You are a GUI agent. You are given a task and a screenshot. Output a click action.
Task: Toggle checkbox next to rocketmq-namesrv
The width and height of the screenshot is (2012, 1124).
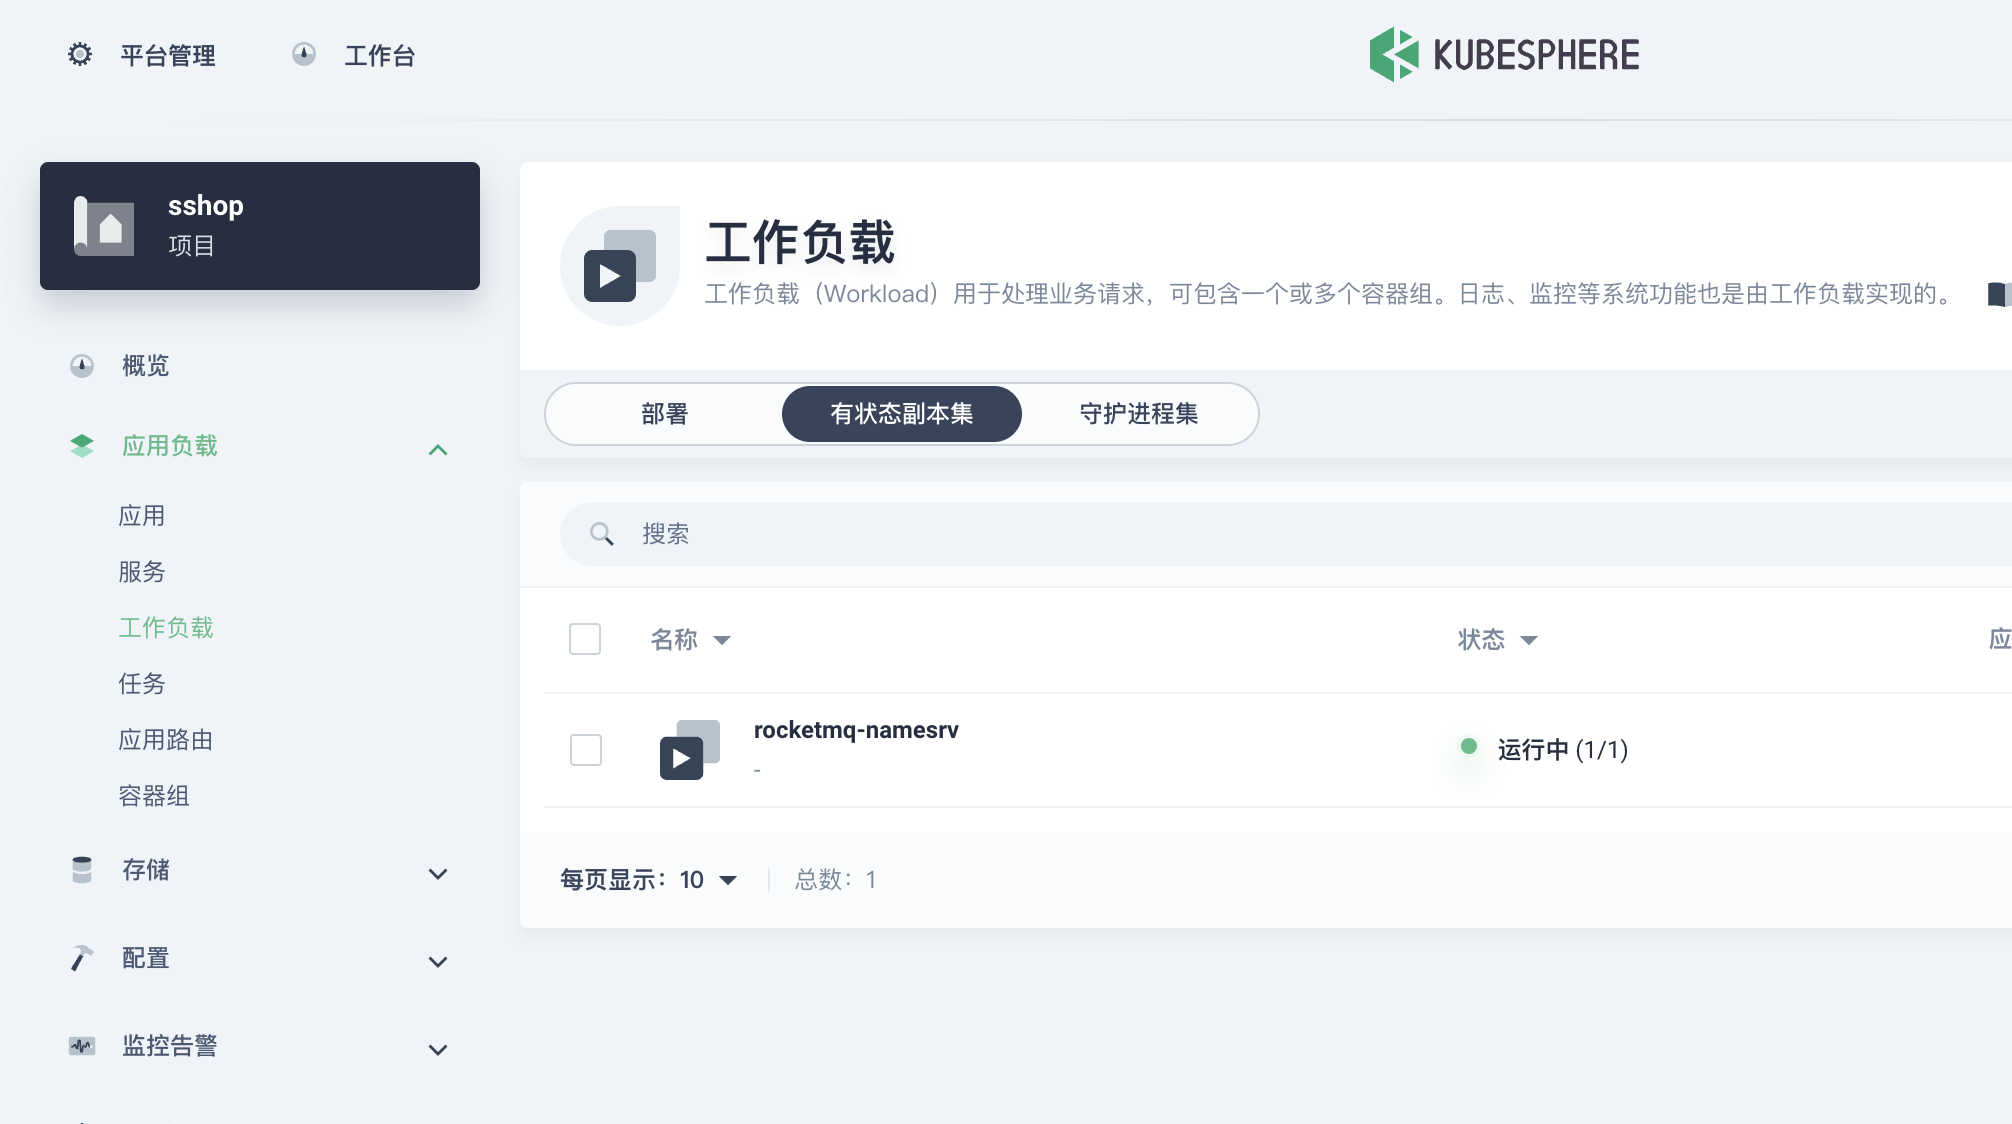coord(586,748)
